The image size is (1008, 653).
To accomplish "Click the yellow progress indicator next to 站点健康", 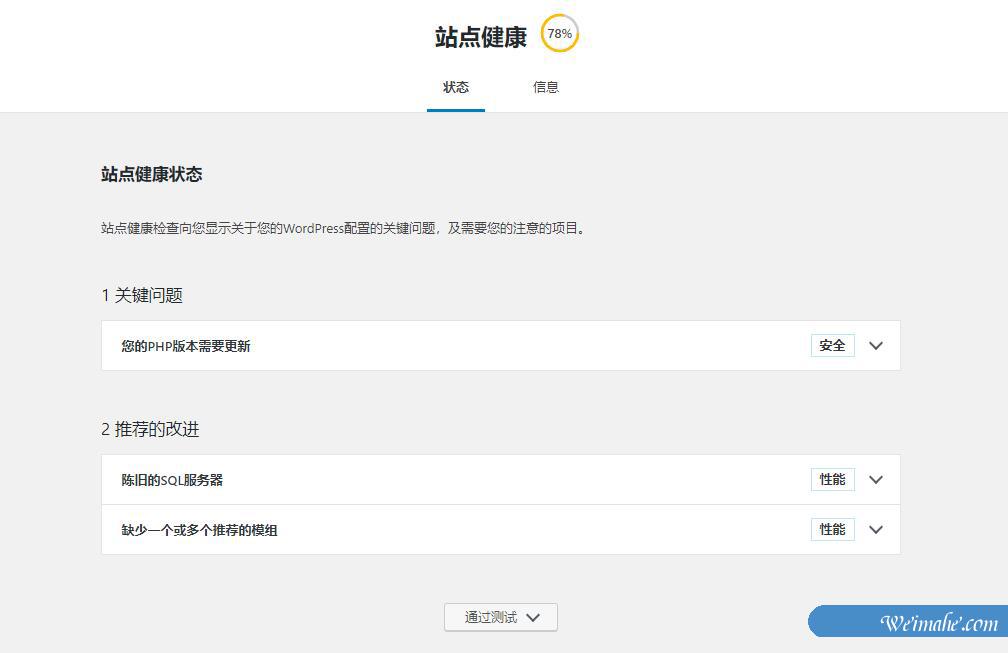I will [559, 33].
